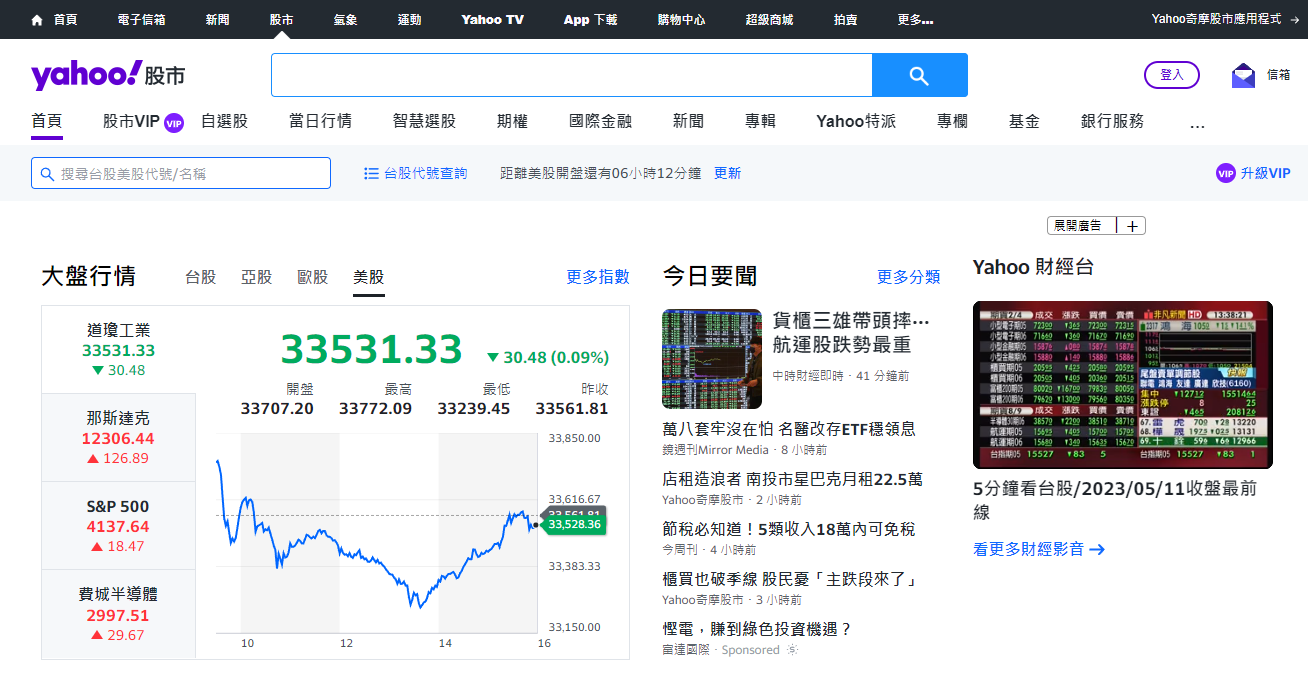
Task: Open the ellipsis overflow nav menu
Action: pyautogui.click(x=1197, y=122)
